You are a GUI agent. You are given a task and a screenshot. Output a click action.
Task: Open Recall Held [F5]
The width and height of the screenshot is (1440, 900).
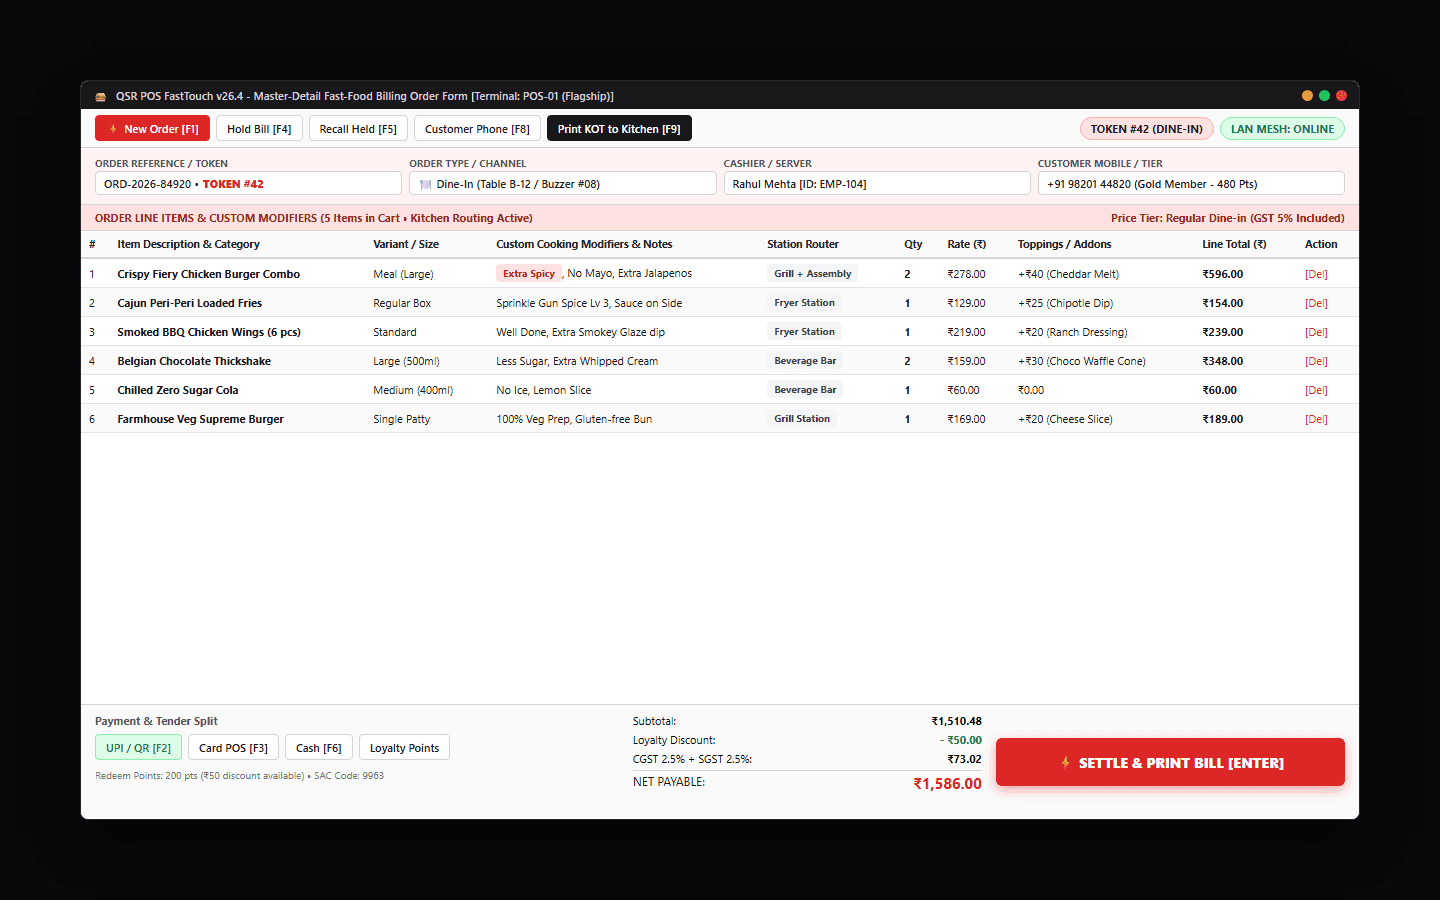point(358,129)
